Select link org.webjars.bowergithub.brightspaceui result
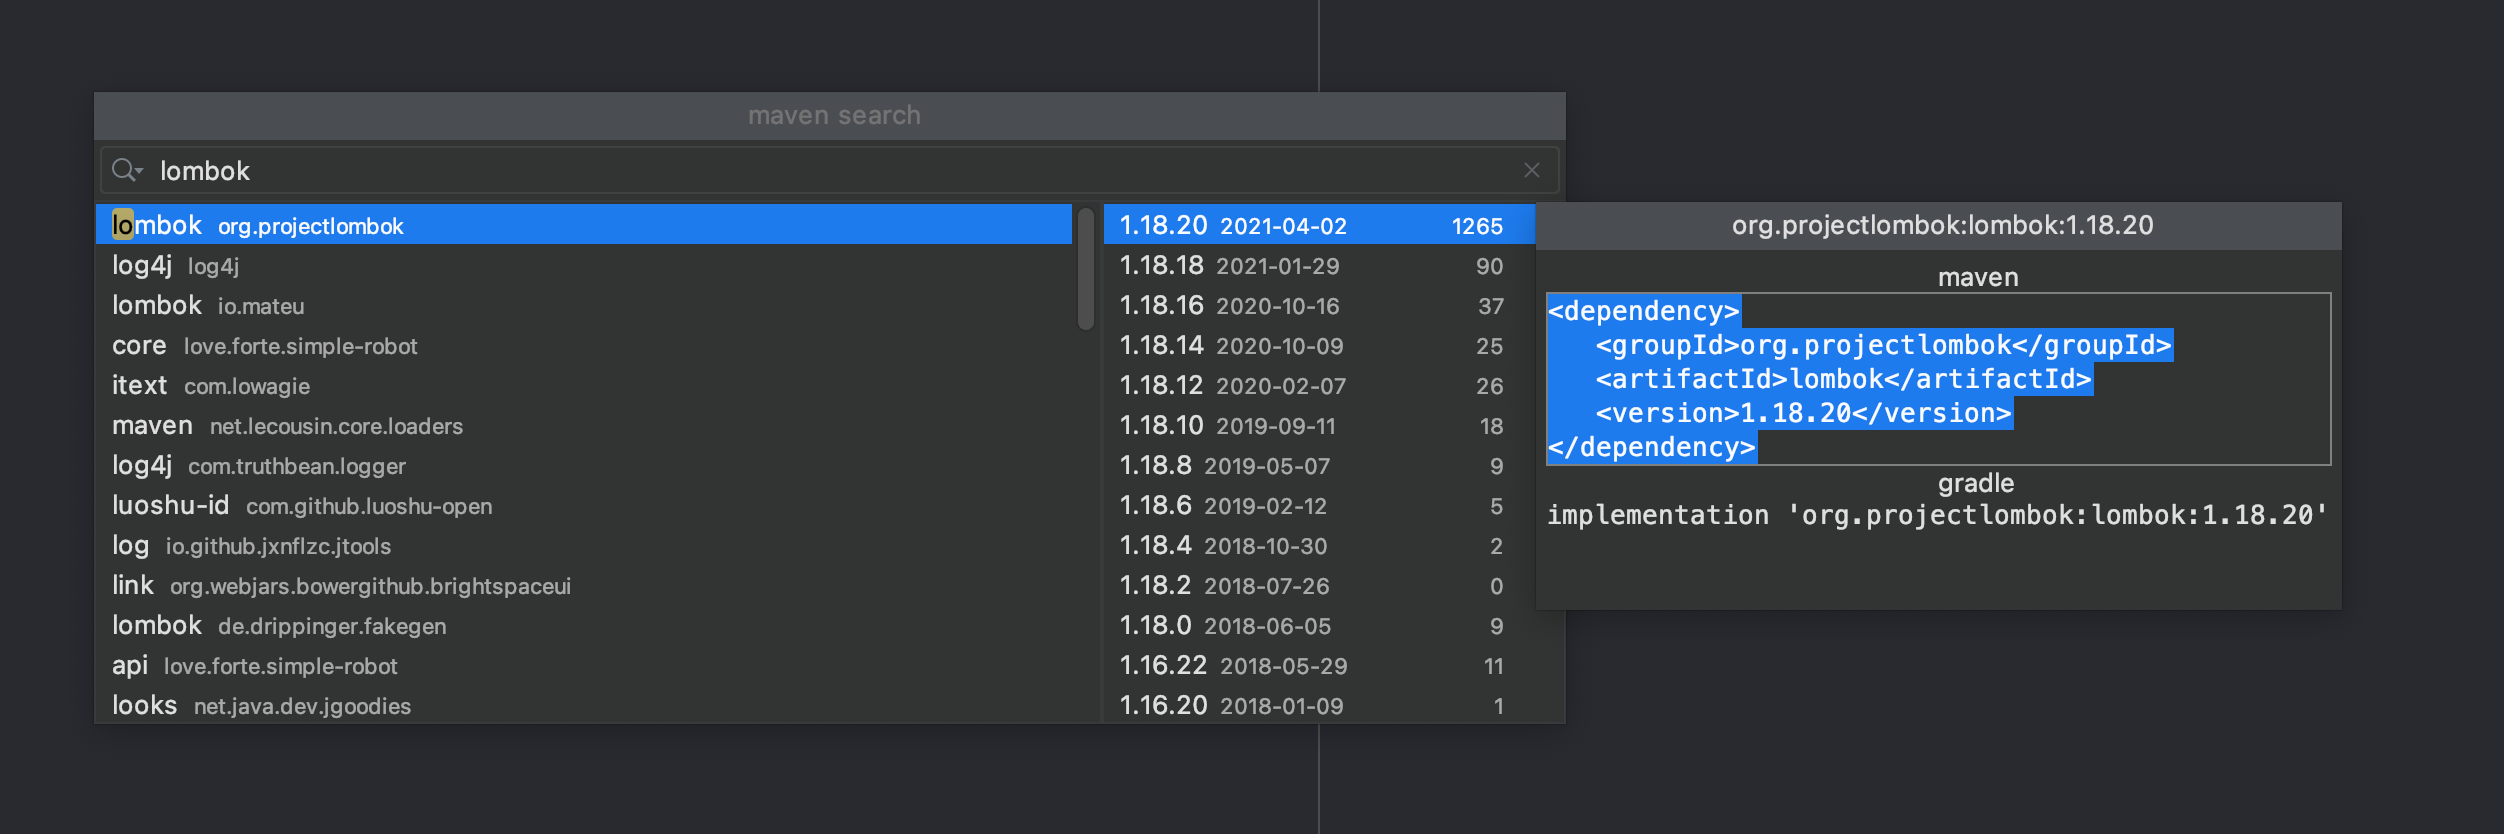Image resolution: width=2504 pixels, height=834 pixels. pos(584,585)
